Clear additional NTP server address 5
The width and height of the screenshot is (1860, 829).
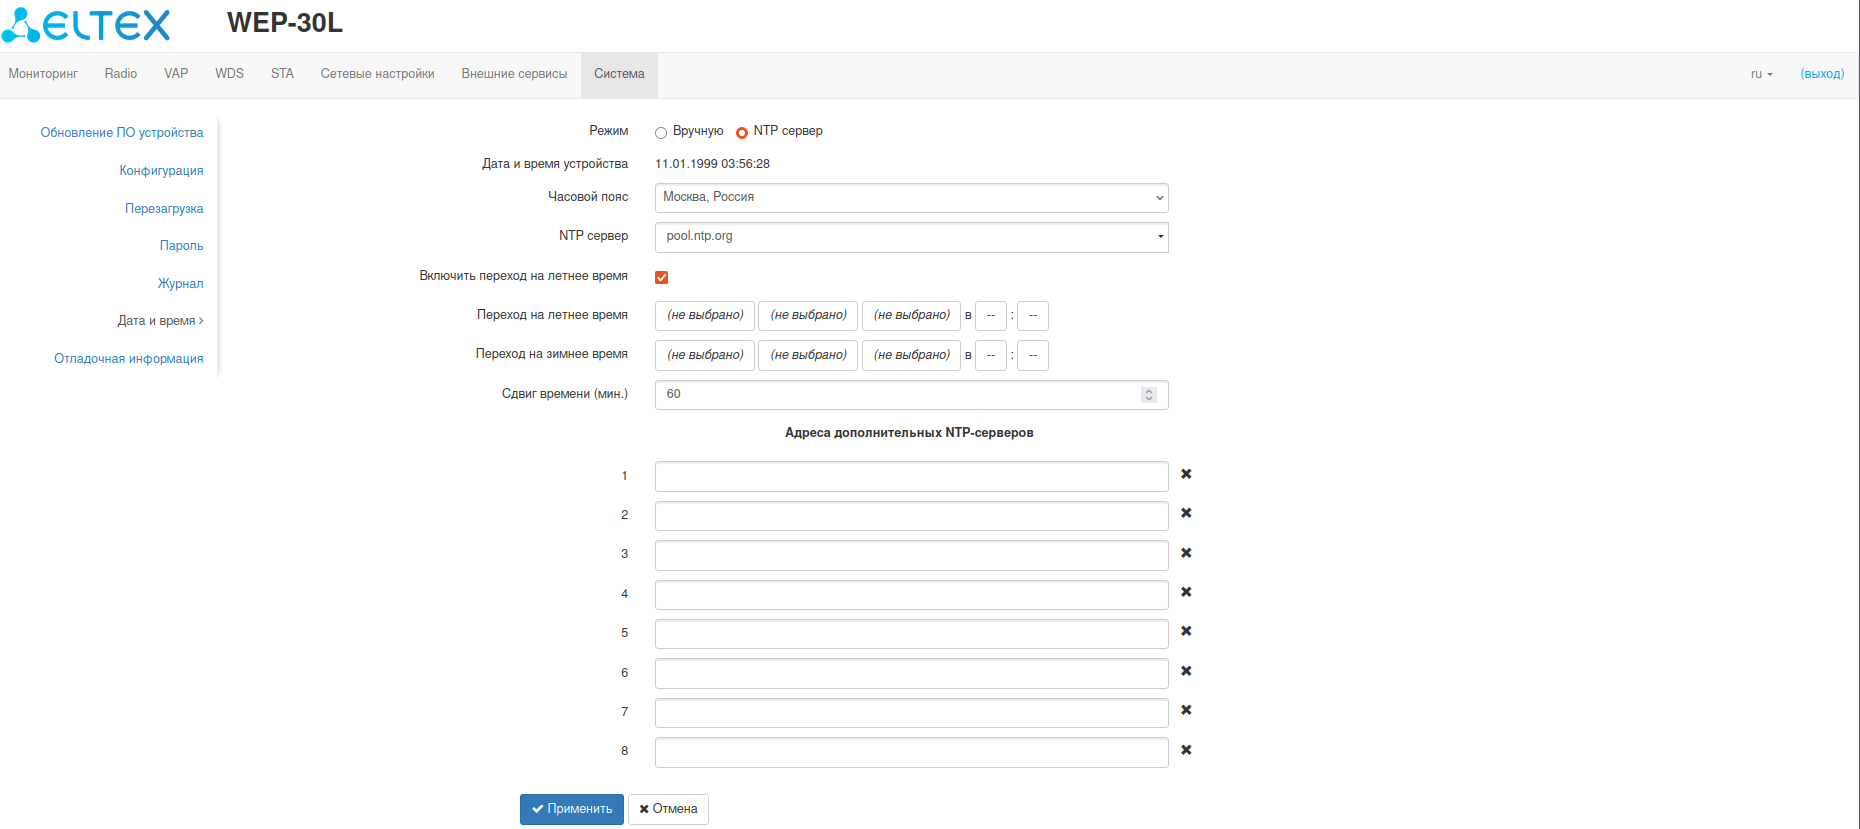[x=1186, y=631]
